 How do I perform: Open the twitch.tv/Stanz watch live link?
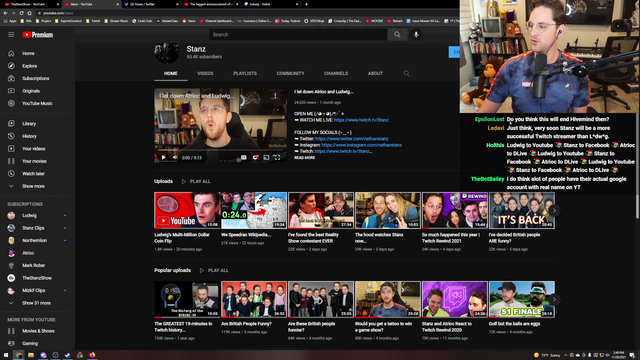[361, 120]
